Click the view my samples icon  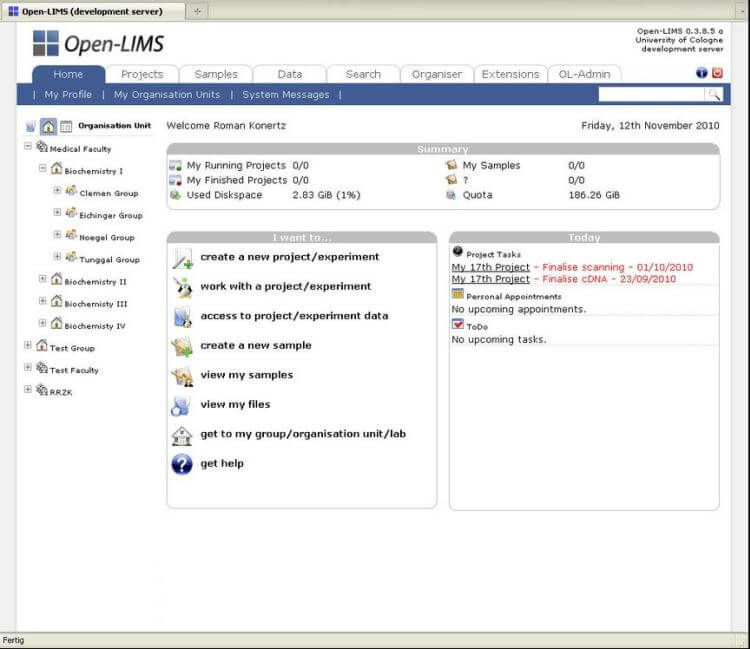182,376
